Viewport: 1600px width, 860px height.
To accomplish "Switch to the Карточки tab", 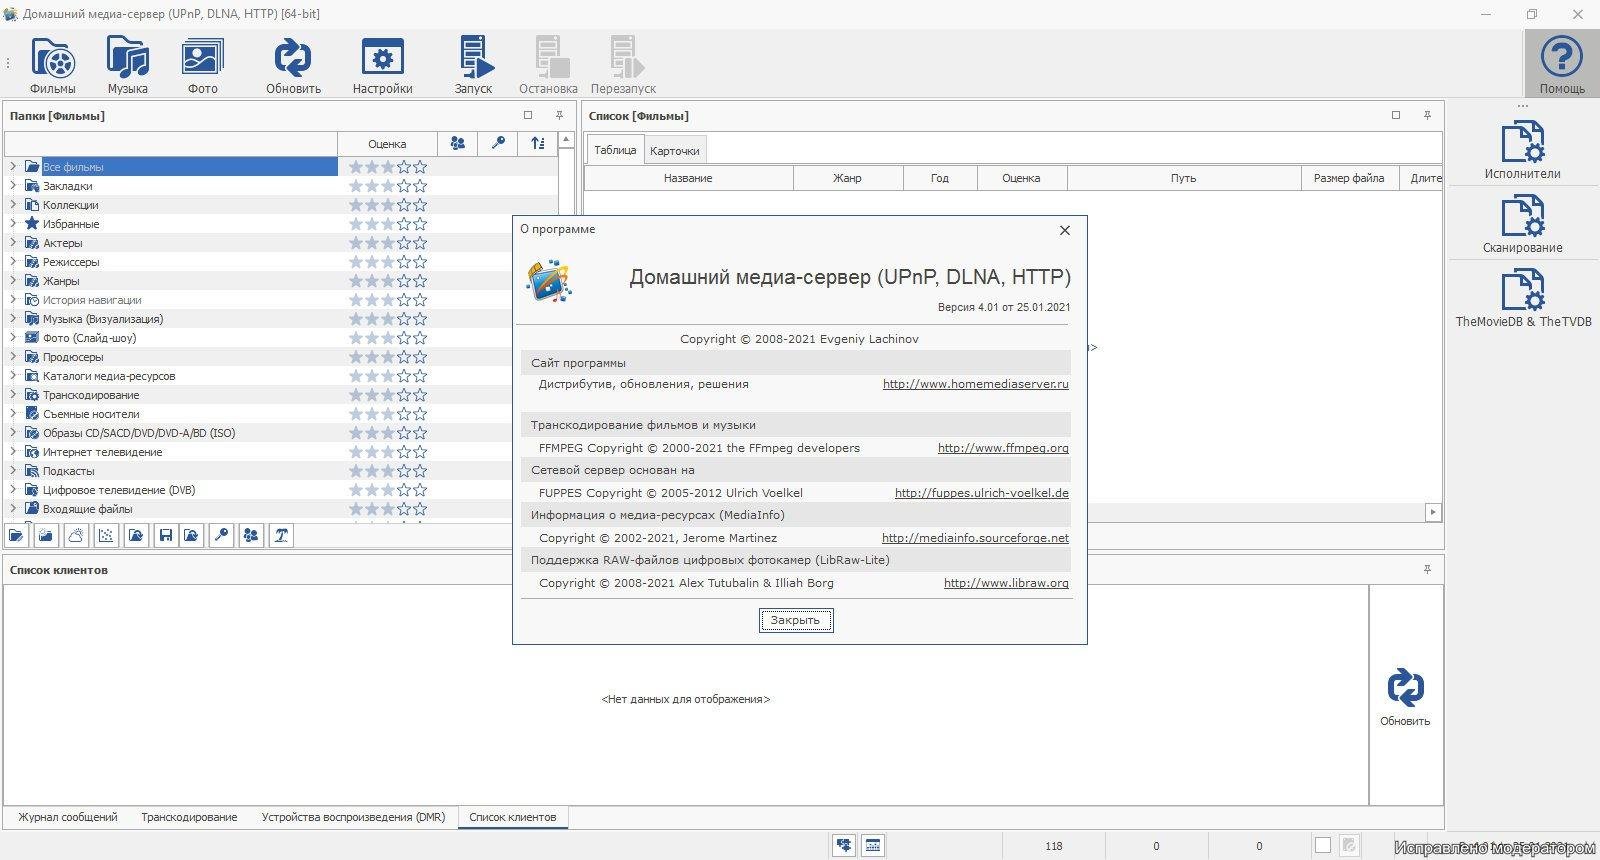I will [x=674, y=151].
